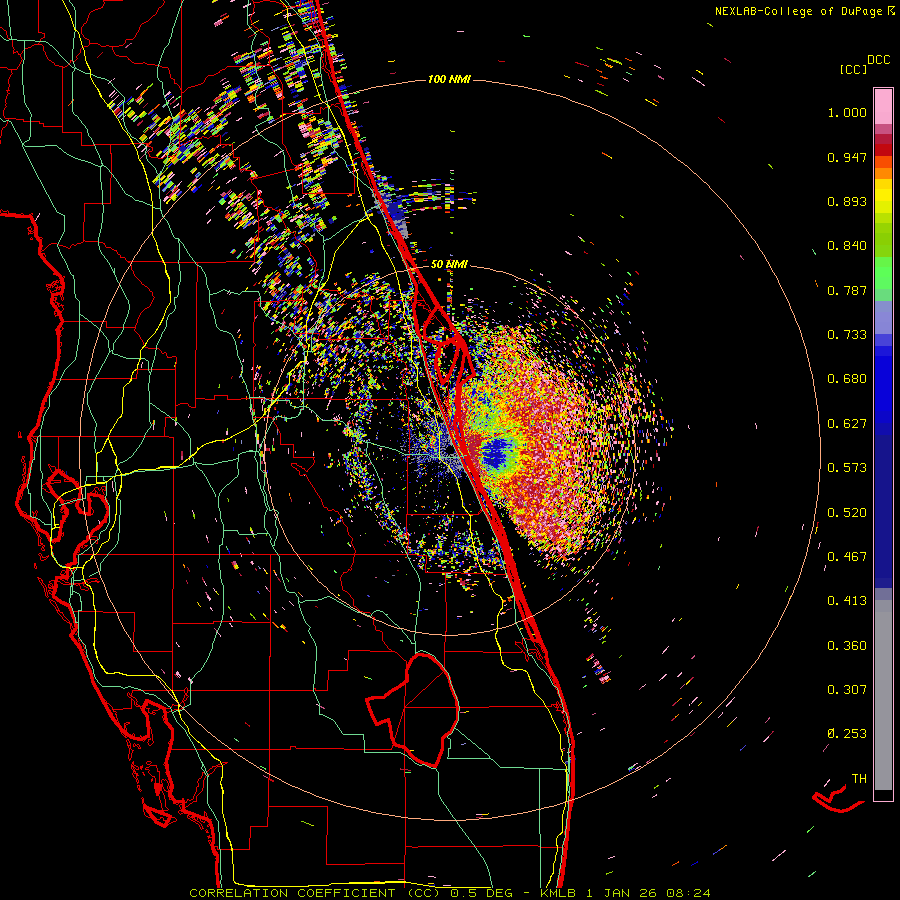Click the dark blue low-CC core offshore of radar
The width and height of the screenshot is (900, 900).
tap(496, 453)
